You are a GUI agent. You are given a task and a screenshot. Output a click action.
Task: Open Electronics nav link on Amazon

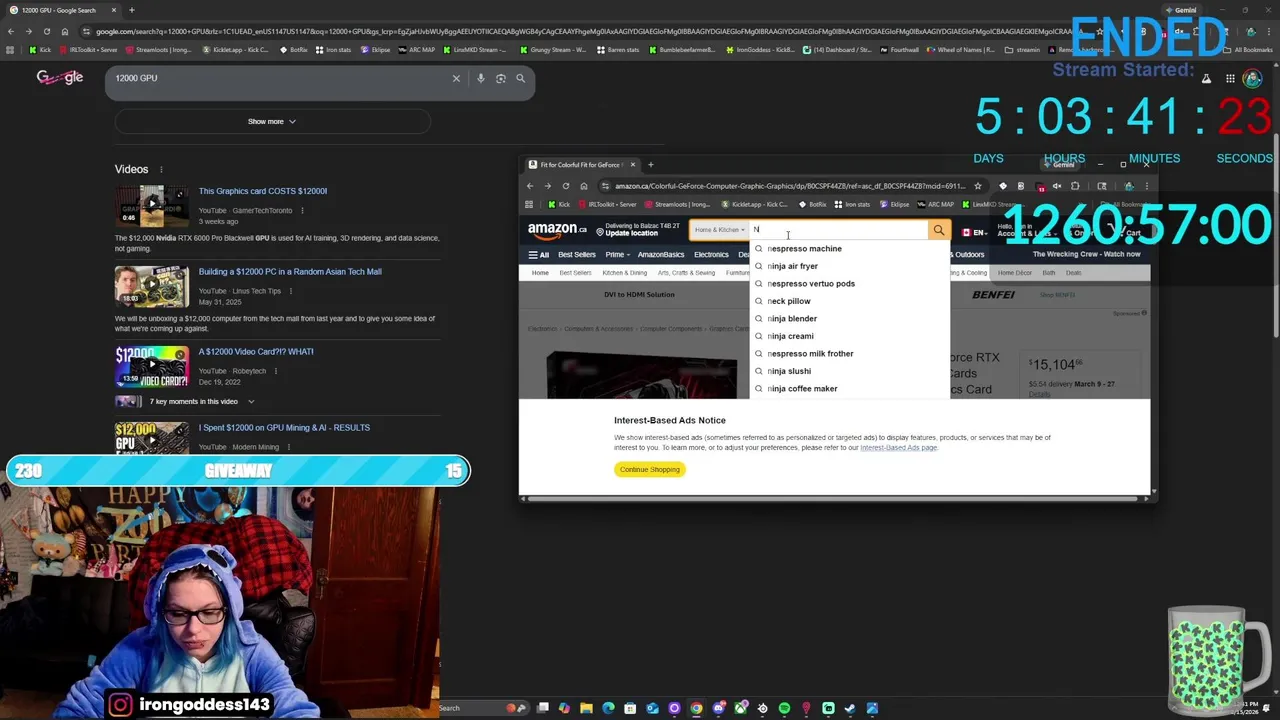point(711,255)
